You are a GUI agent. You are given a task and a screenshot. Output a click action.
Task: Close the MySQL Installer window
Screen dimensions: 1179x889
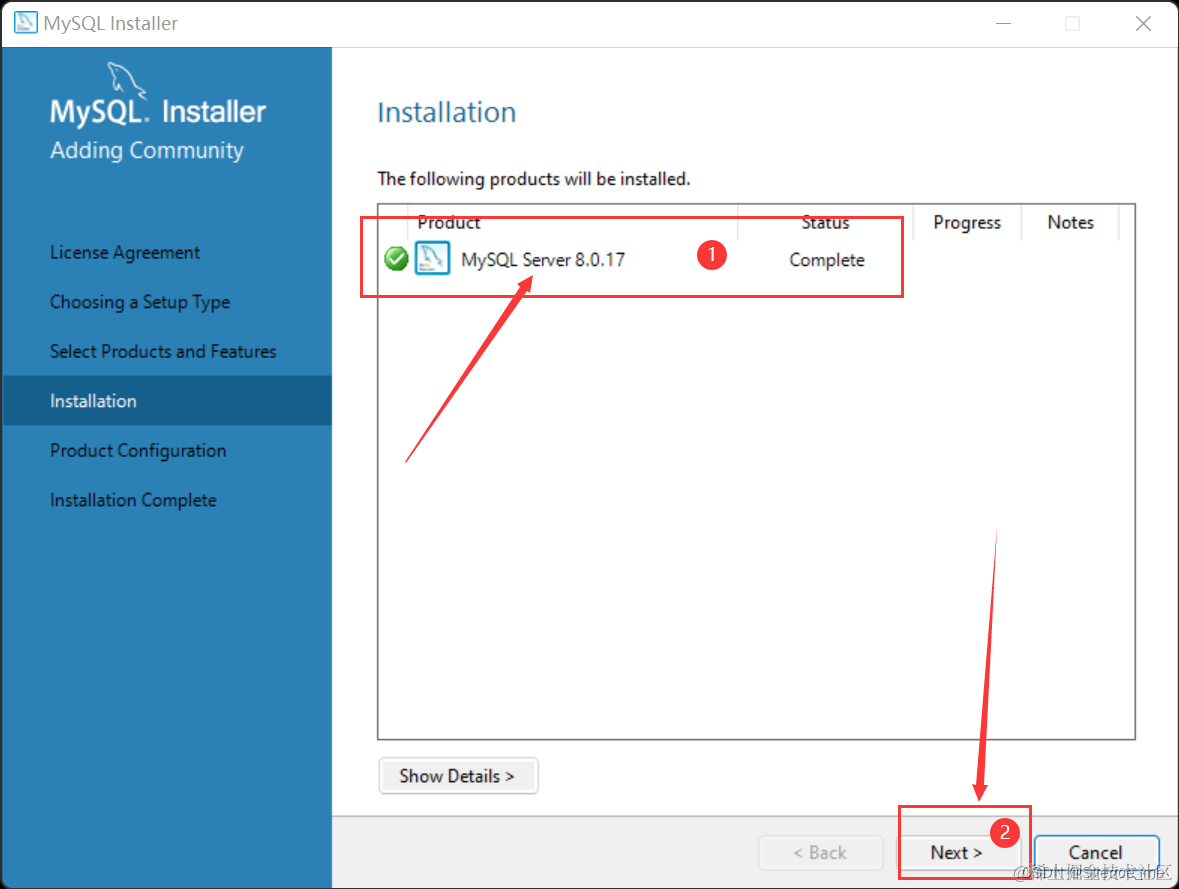tap(1143, 23)
